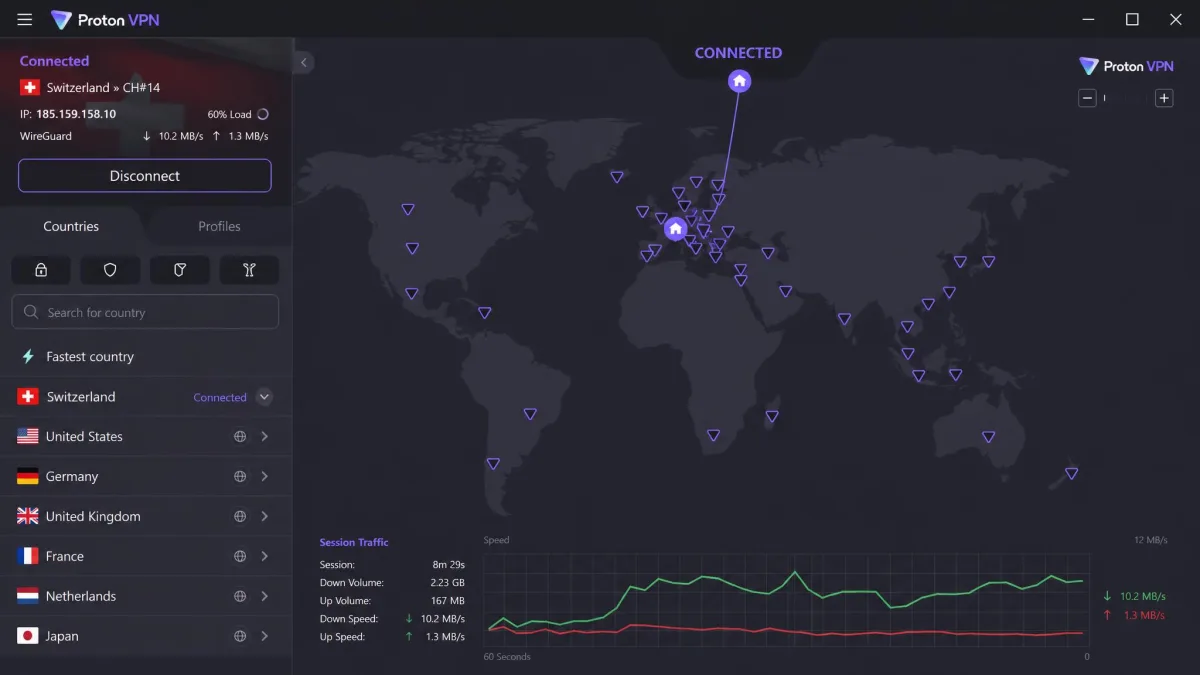Click the Disconnect button

[x=145, y=176]
